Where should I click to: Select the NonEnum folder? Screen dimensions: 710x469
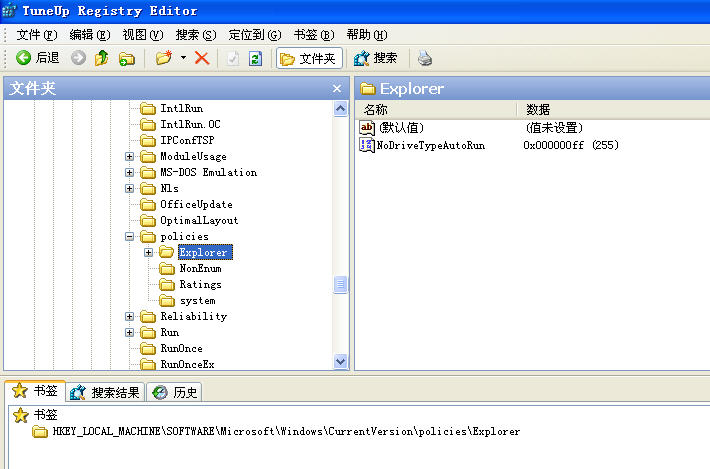click(x=190, y=268)
